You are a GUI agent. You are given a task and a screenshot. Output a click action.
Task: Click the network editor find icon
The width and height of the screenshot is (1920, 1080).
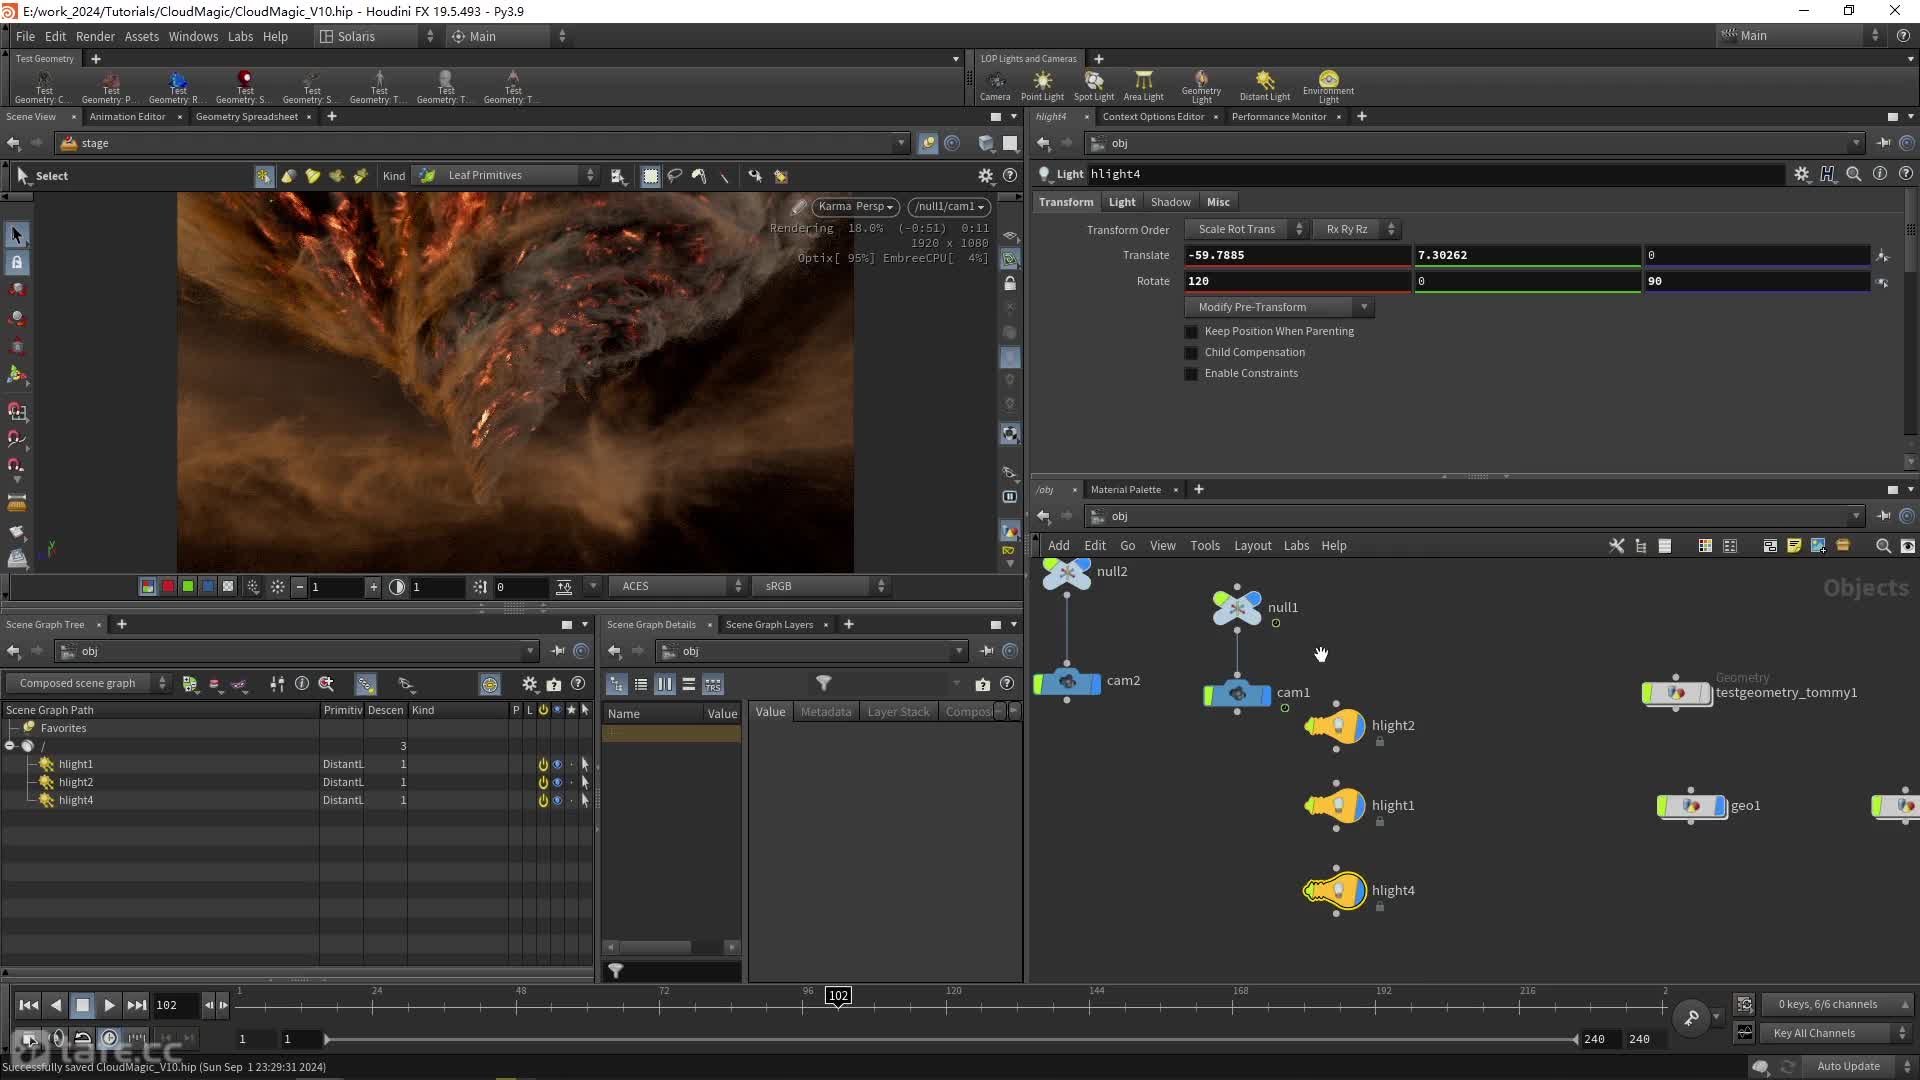[1883, 546]
